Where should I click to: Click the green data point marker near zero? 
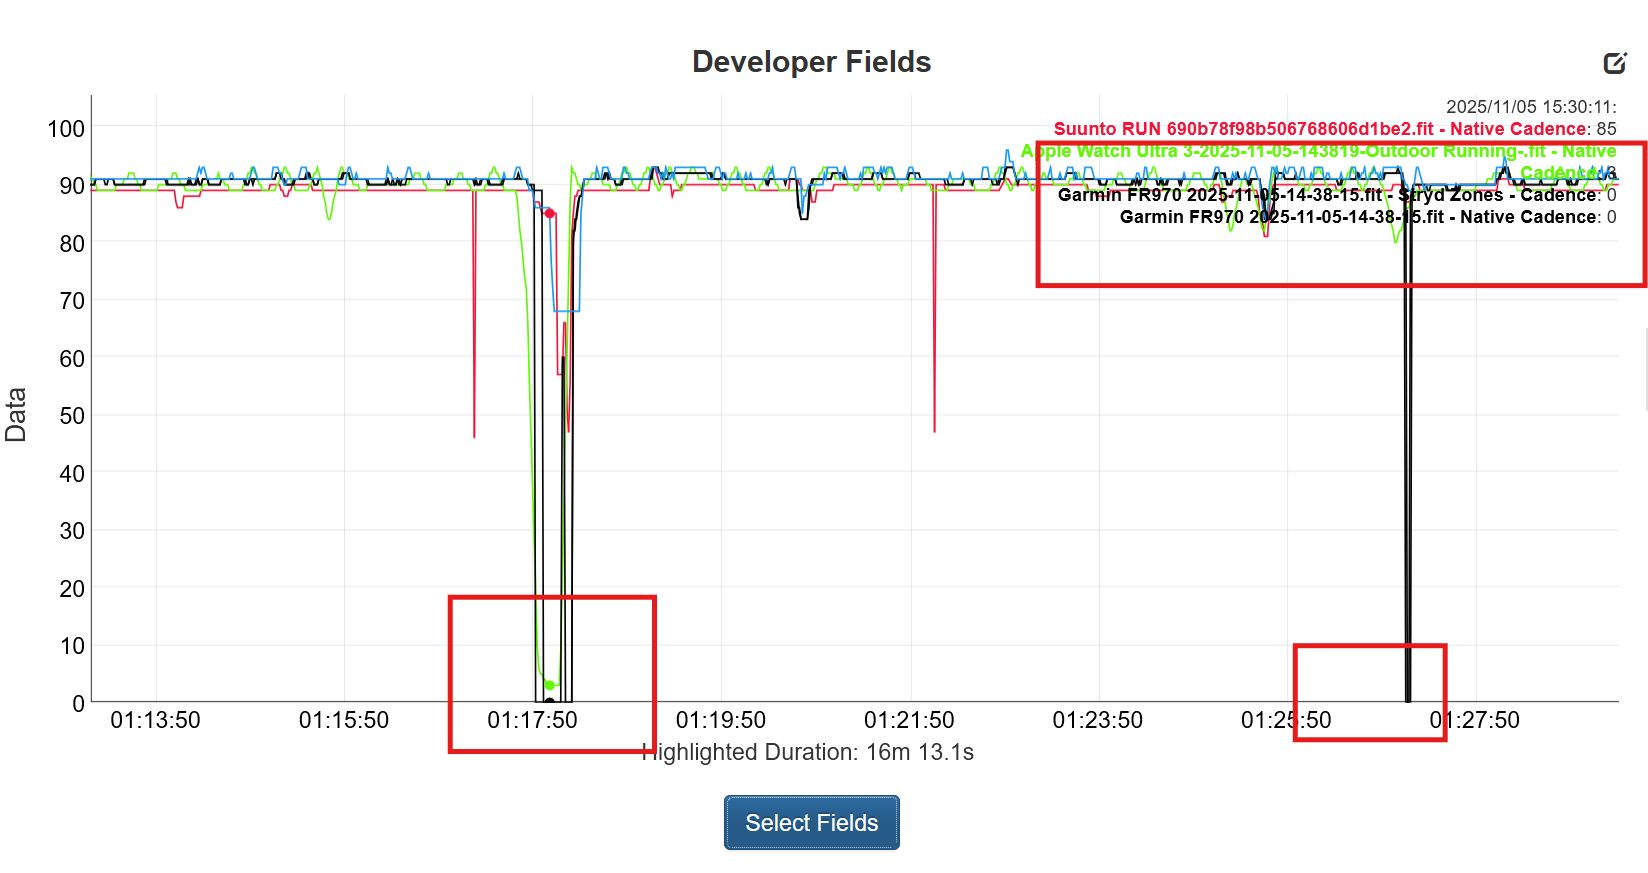tap(549, 685)
